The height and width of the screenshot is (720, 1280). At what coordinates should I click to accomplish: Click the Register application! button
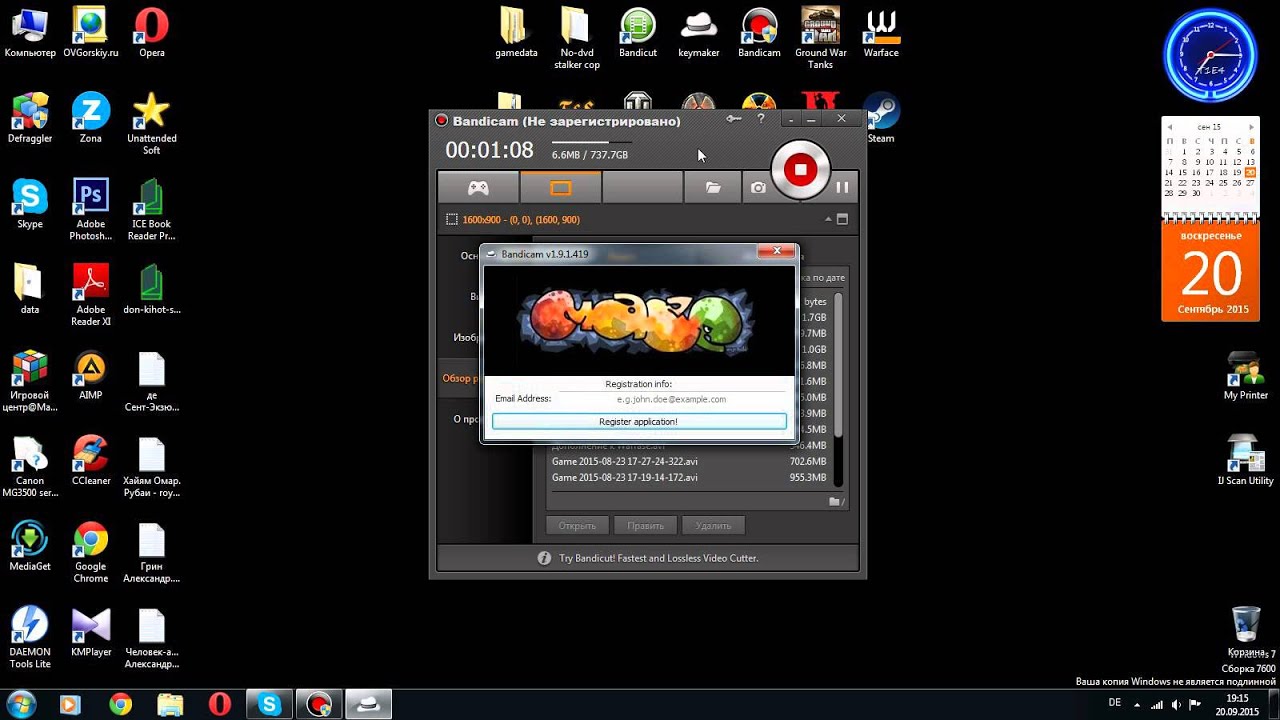click(639, 422)
